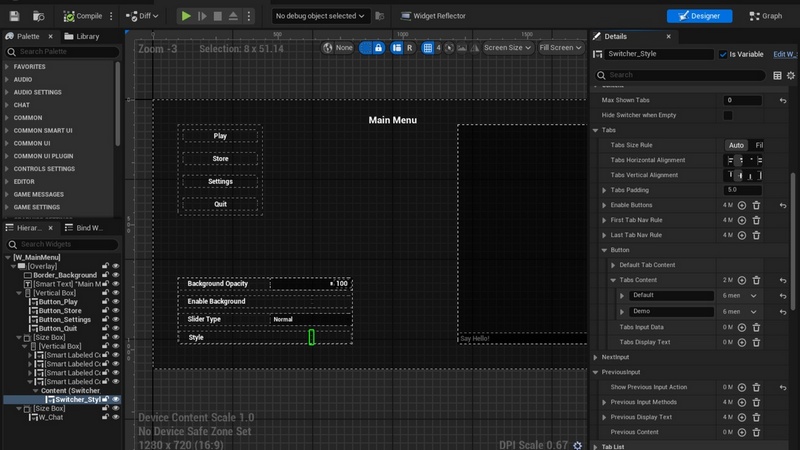Image resolution: width=800 pixels, height=450 pixels.
Task: Hide Button_Play using its eye icon
Action: point(116,301)
